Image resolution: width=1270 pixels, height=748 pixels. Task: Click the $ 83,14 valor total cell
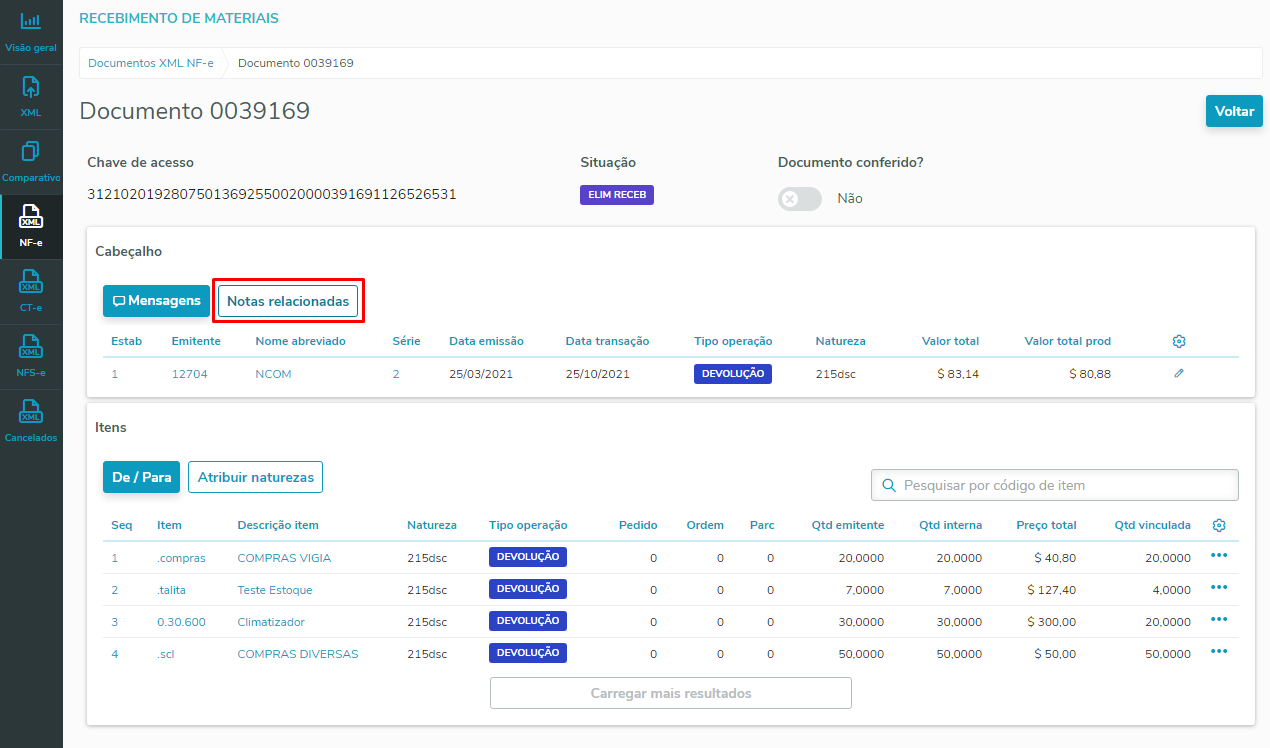[x=958, y=374]
